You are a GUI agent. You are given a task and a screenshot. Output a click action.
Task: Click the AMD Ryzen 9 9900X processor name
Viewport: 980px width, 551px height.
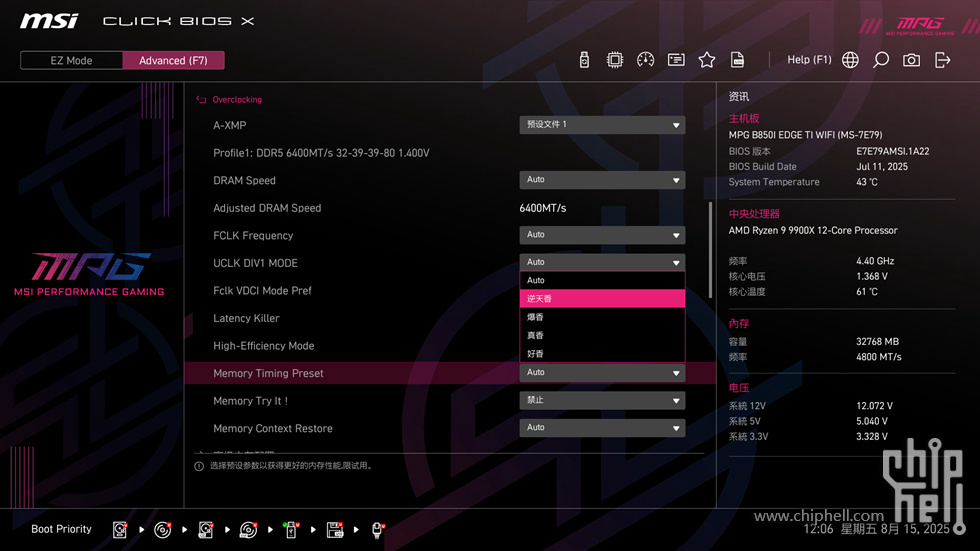(812, 231)
